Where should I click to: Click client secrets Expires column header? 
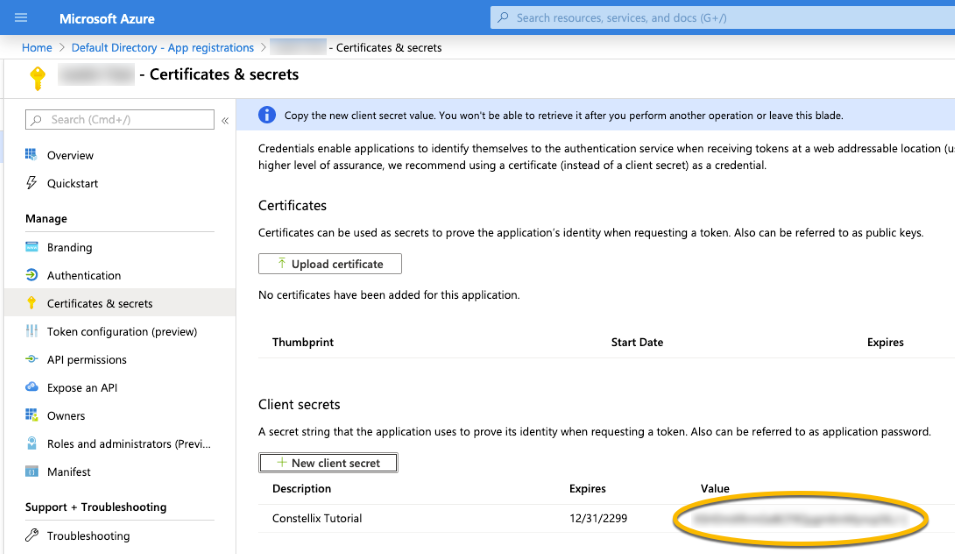pos(587,488)
